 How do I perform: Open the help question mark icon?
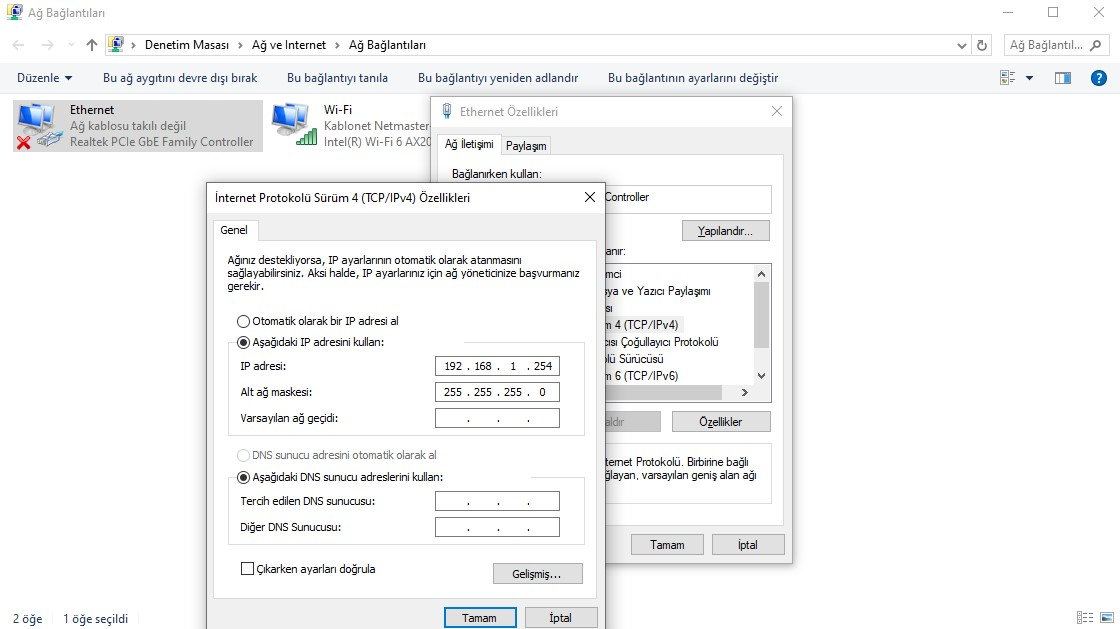pyautogui.click(x=1099, y=78)
